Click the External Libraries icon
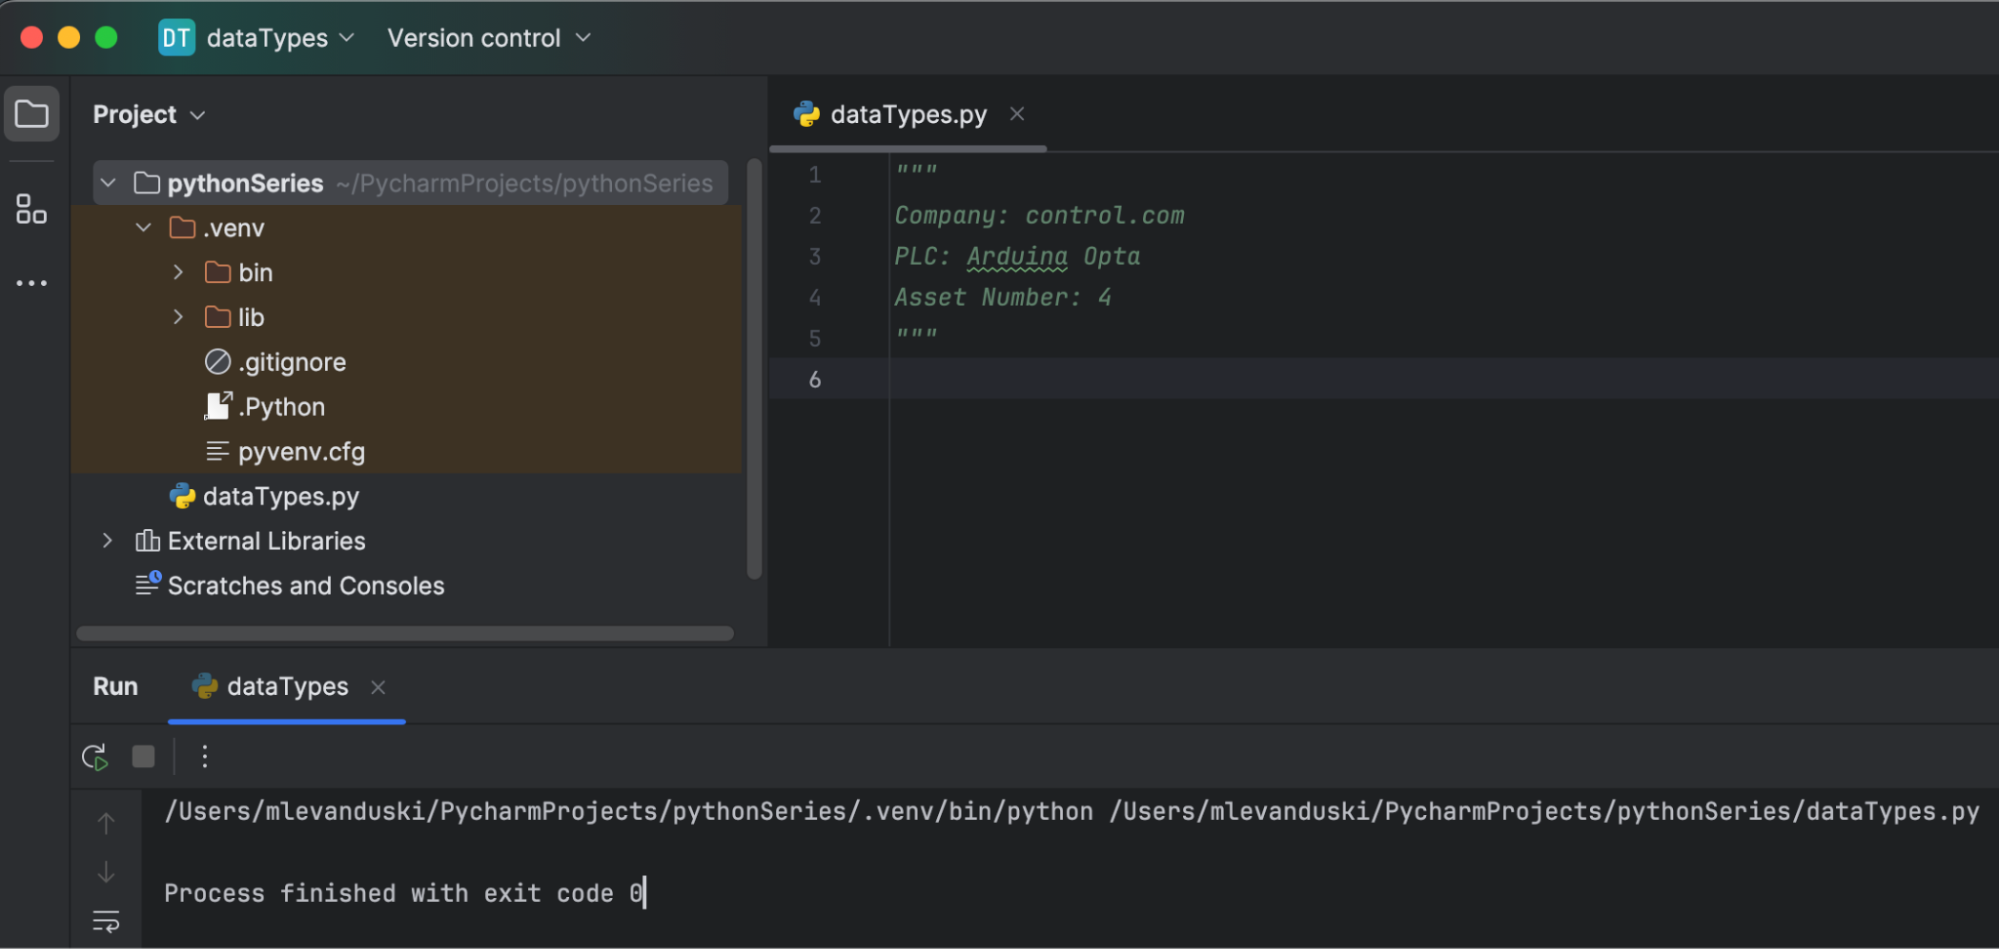Screen dimensions: 1999x949 (147, 541)
